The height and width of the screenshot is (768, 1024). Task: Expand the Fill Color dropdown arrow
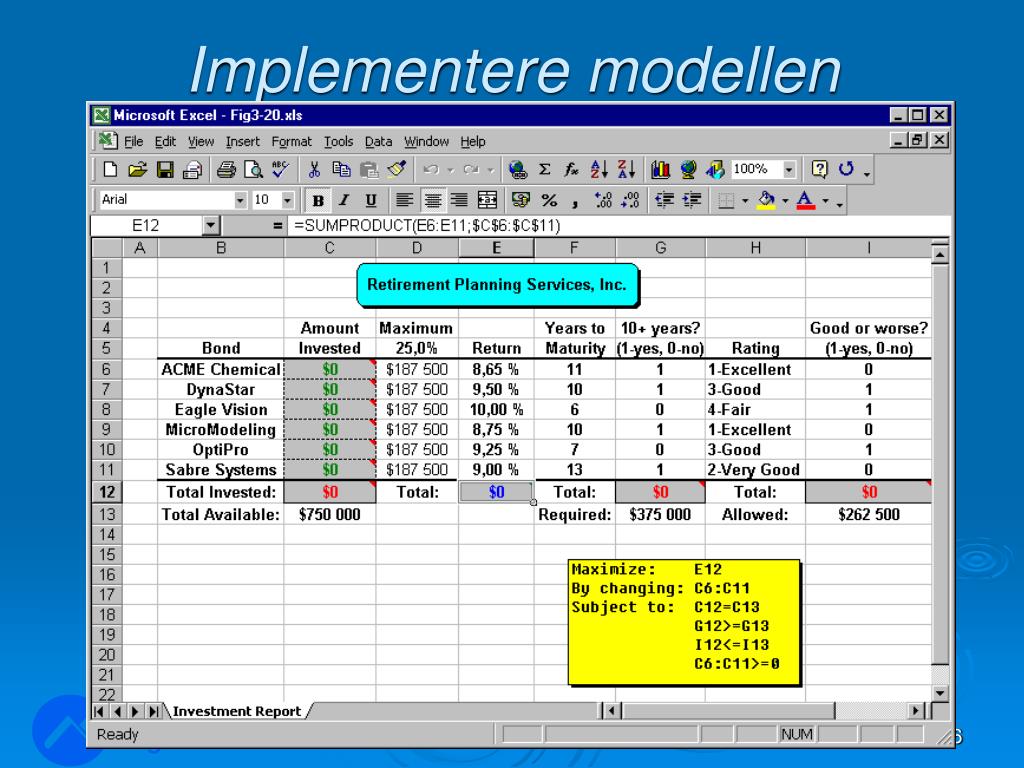coord(785,200)
